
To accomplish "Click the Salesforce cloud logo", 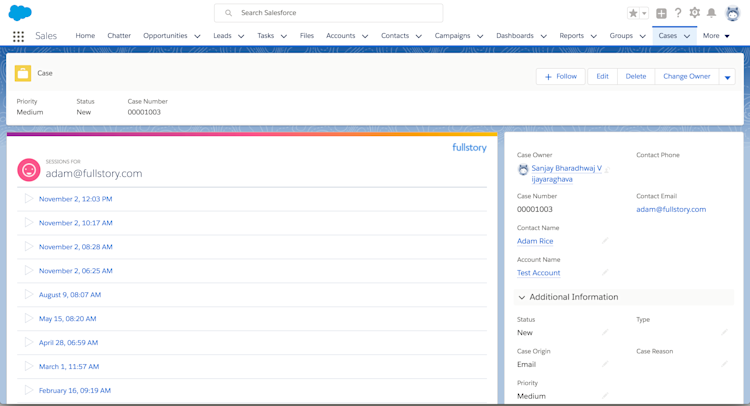I will [x=20, y=13].
